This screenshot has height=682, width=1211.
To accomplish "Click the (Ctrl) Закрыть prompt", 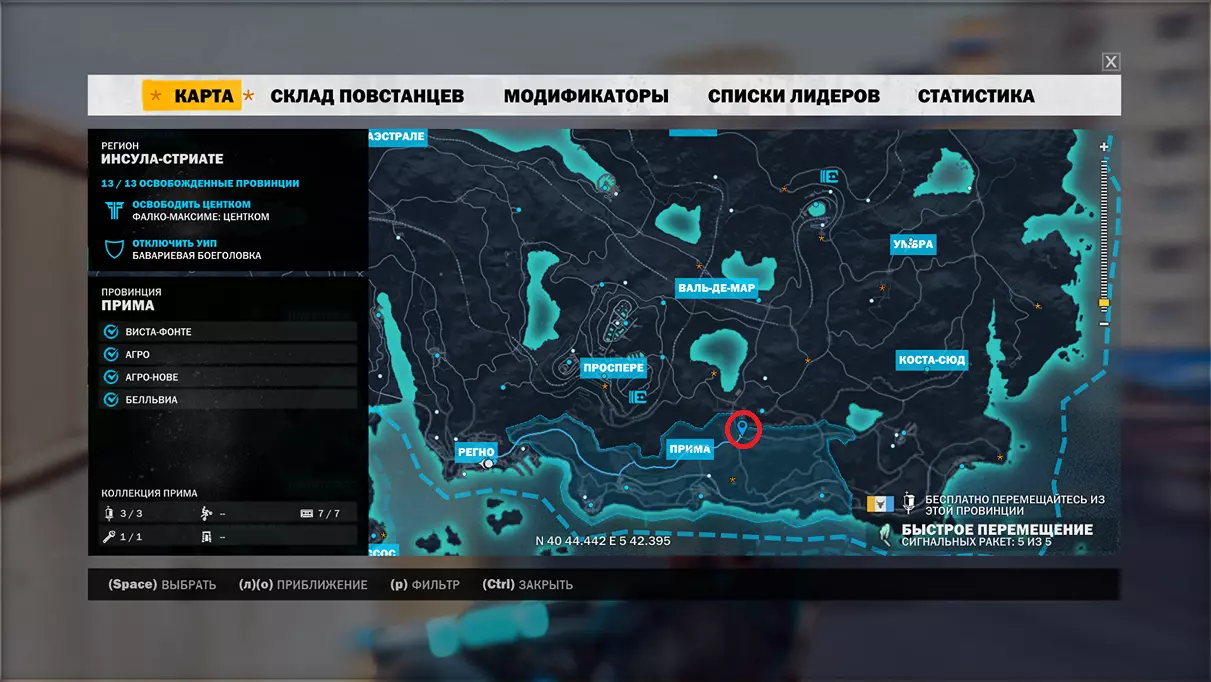I will 527,585.
